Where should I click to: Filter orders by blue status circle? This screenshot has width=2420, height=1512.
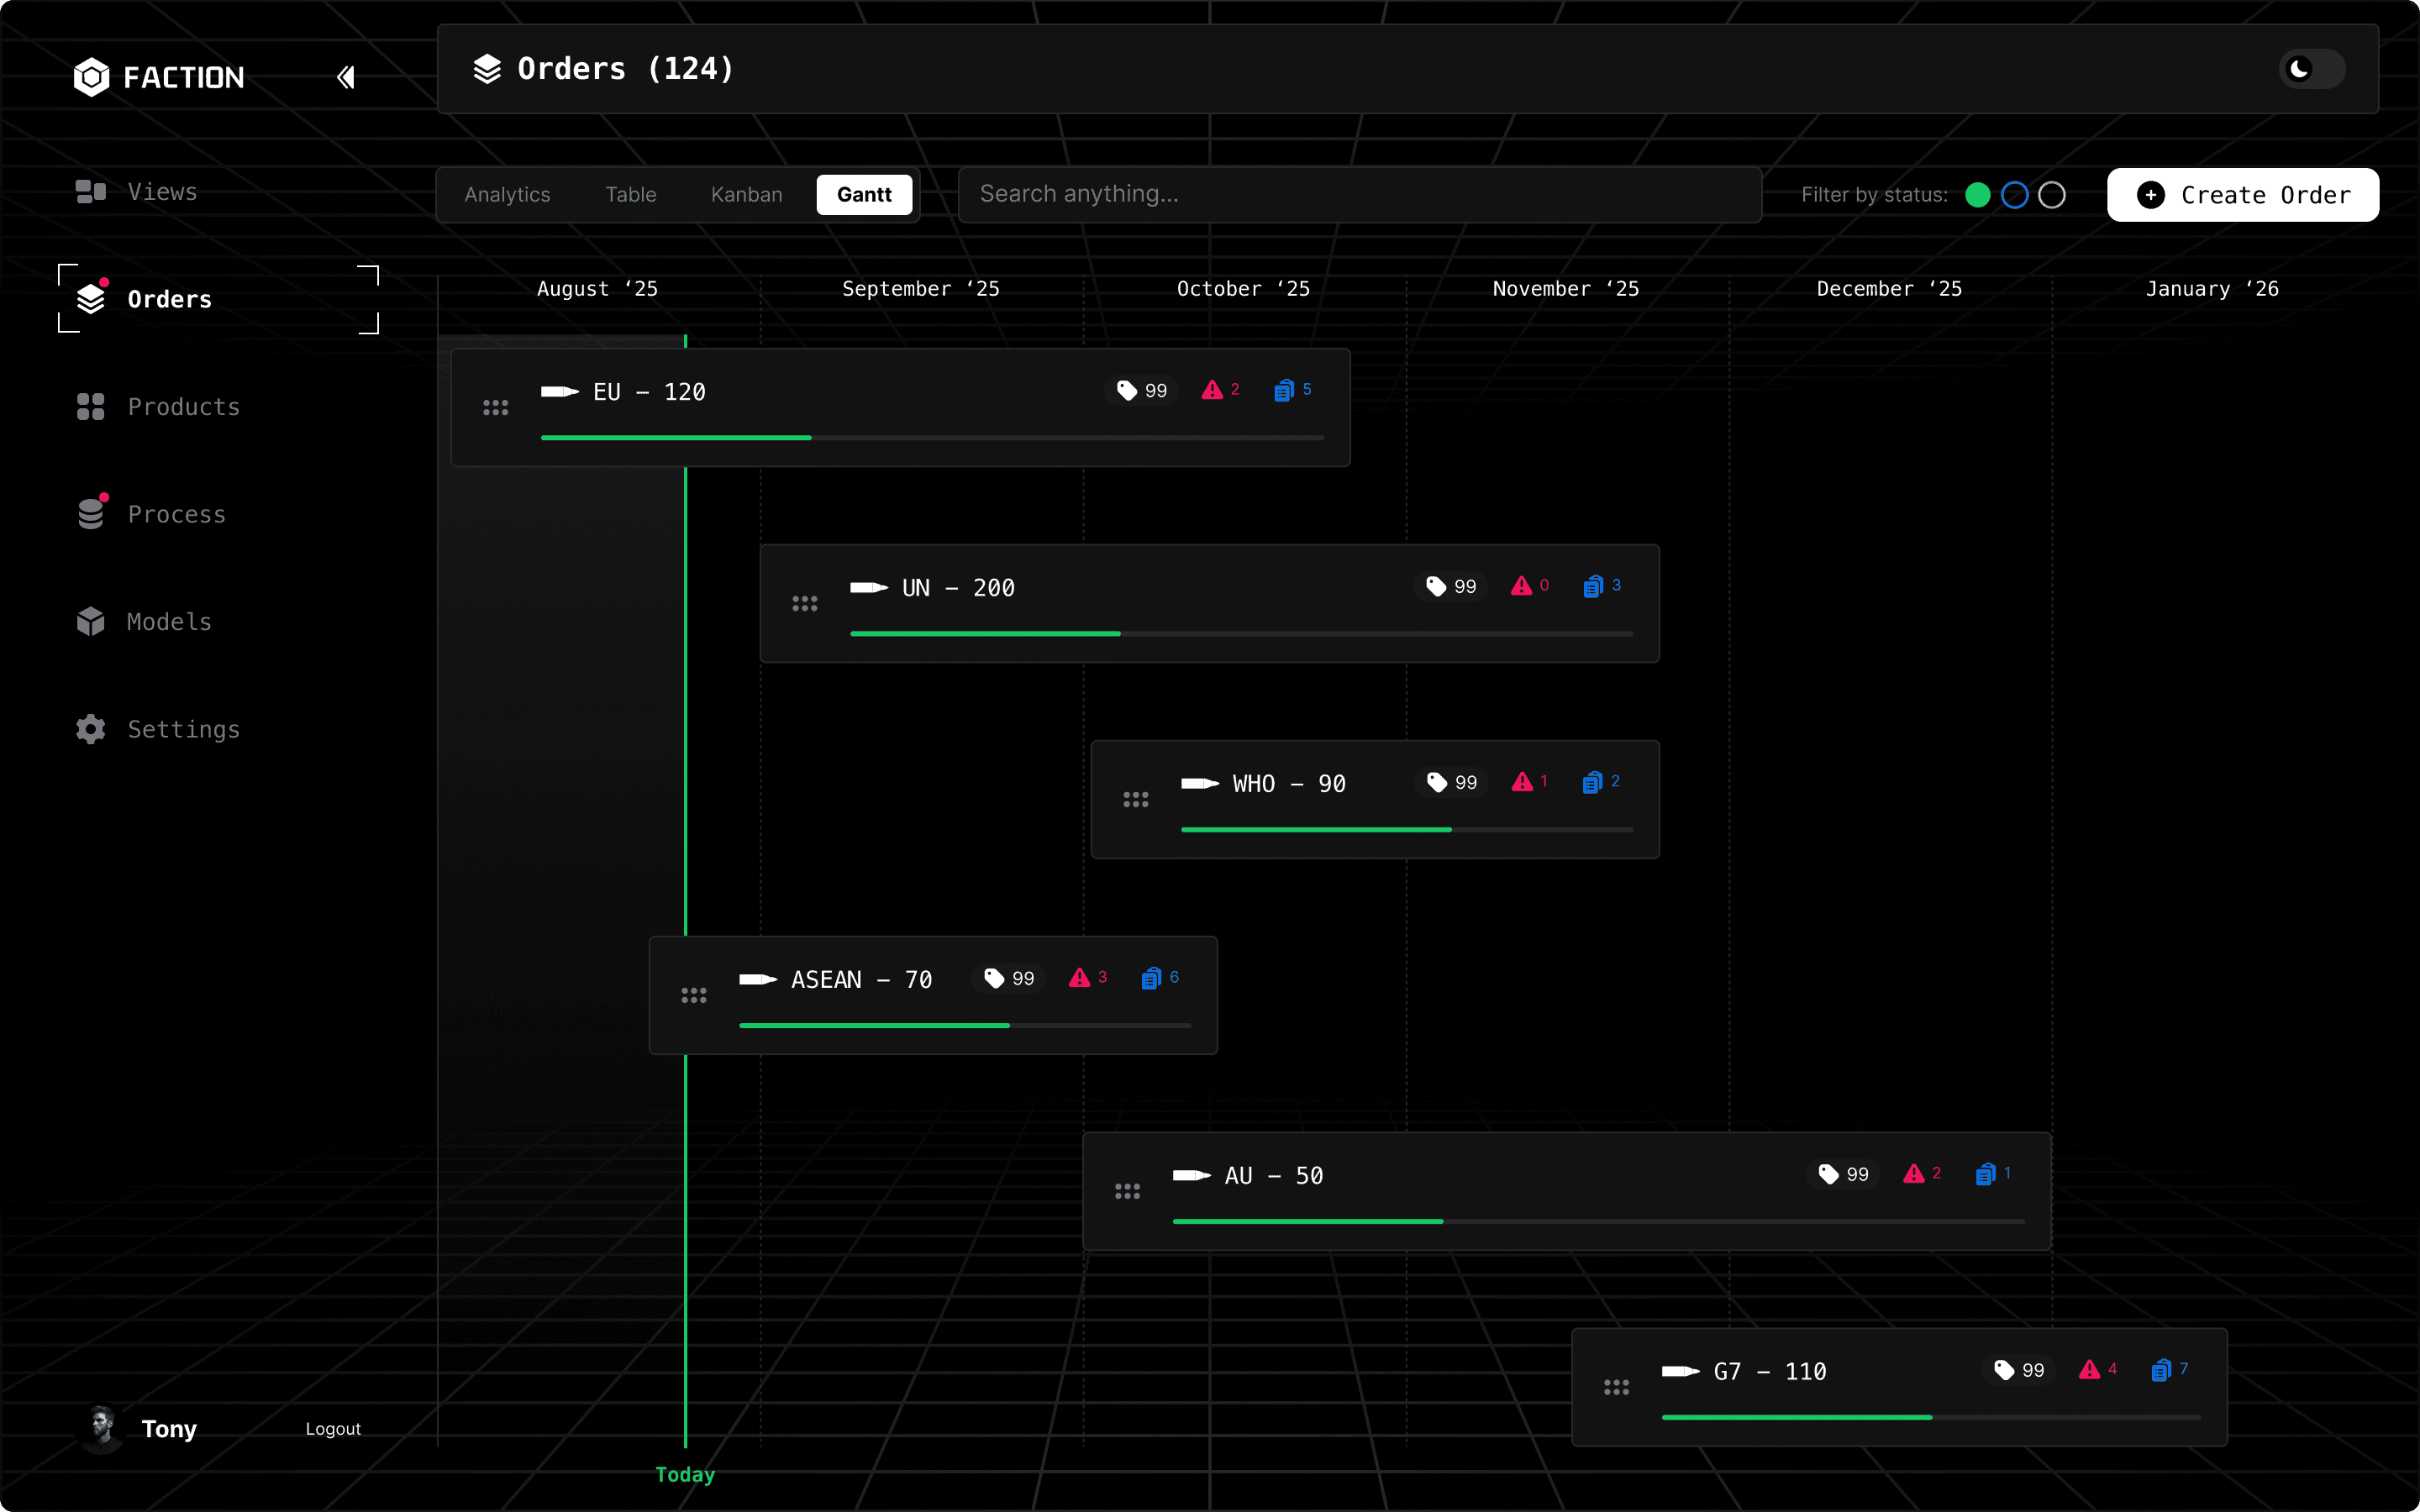2014,195
